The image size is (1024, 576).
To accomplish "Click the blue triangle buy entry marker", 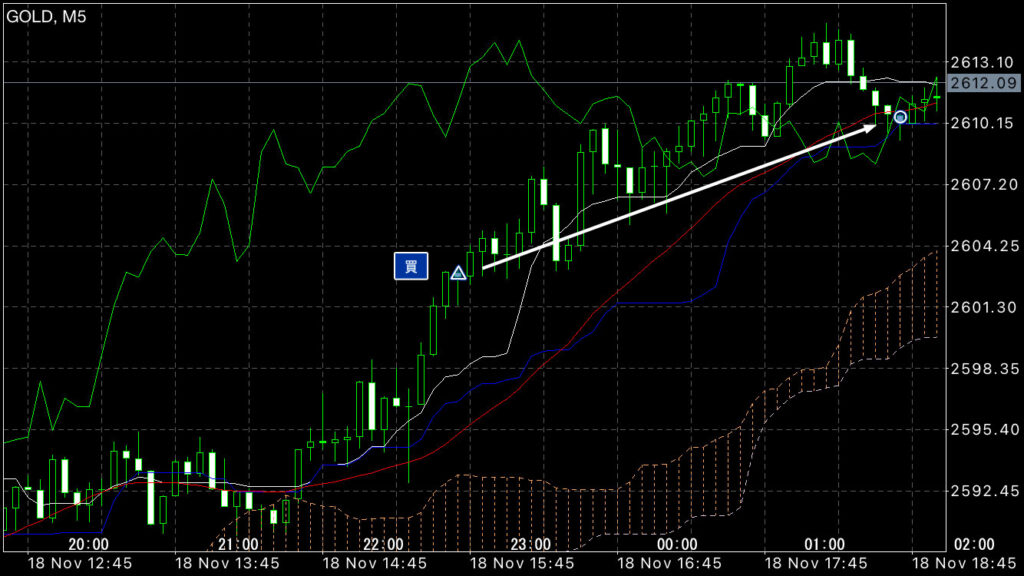I will click(458, 272).
